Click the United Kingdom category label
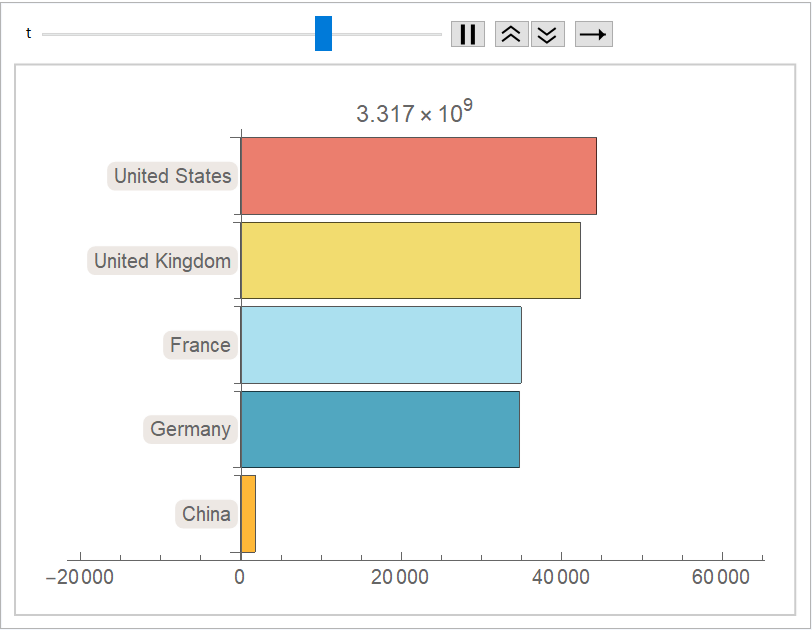Viewport: 812px width, 632px height. (x=162, y=261)
